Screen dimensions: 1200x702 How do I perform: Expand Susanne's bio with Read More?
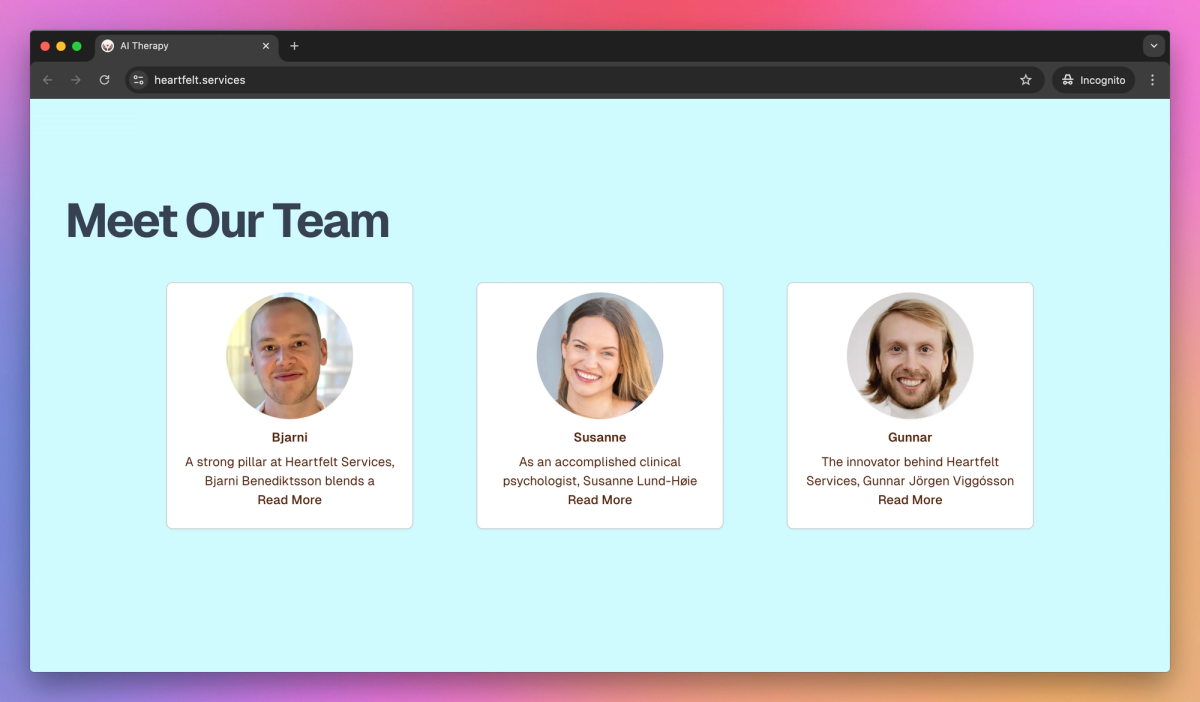pyautogui.click(x=600, y=500)
